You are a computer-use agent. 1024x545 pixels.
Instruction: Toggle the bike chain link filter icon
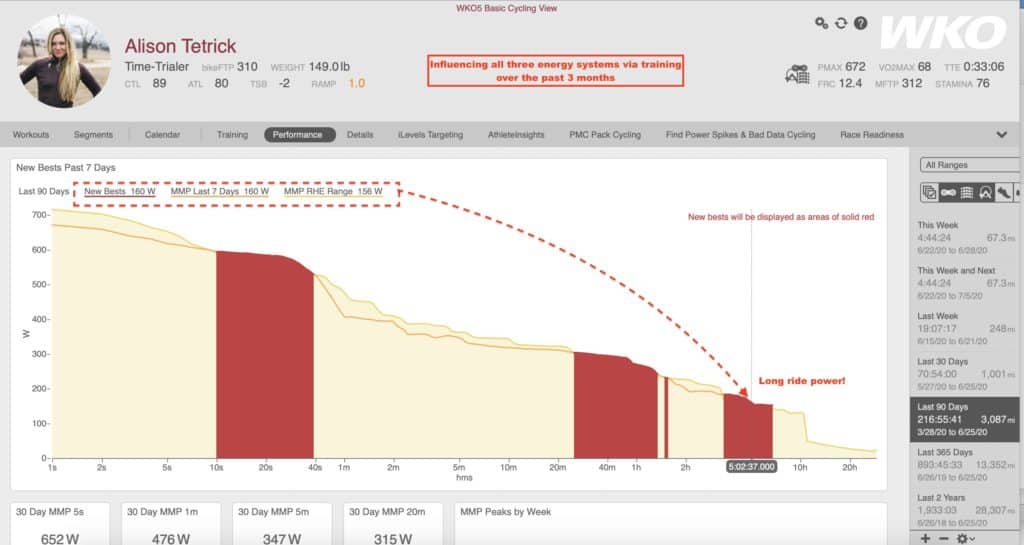pos(948,193)
